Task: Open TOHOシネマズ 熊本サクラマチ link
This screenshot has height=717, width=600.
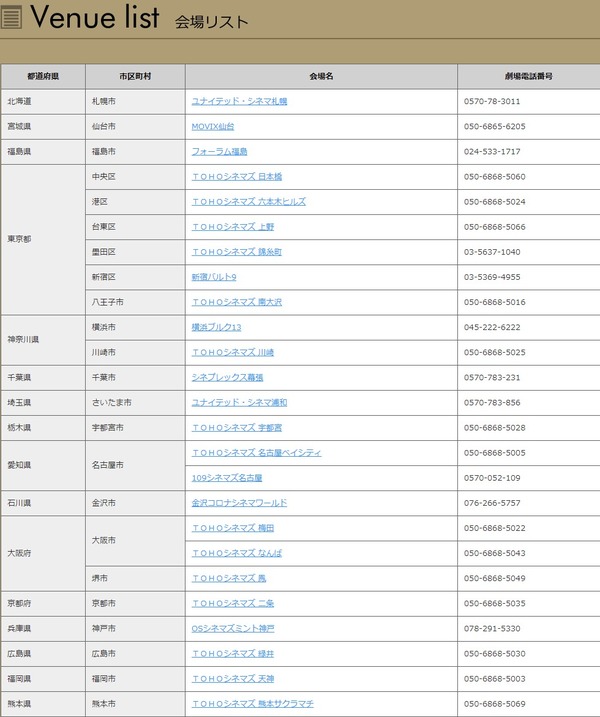Action: (252, 704)
